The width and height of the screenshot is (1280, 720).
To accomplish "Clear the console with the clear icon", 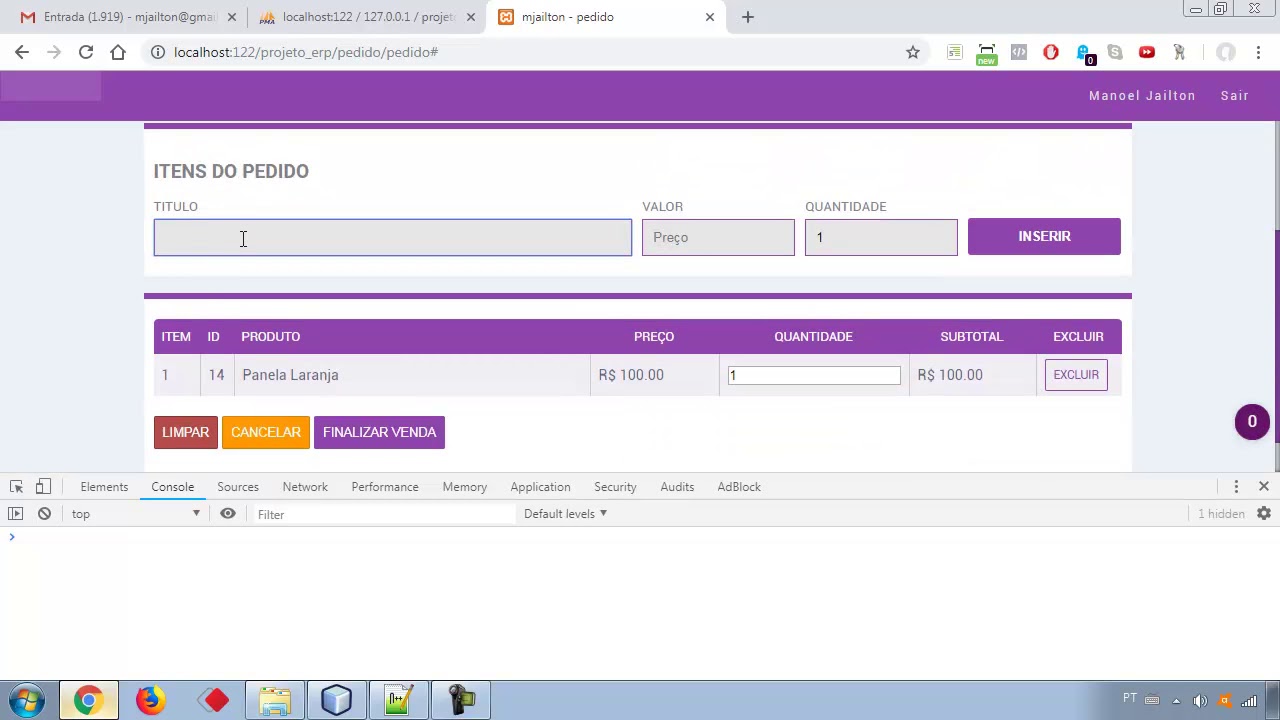I will 44,514.
